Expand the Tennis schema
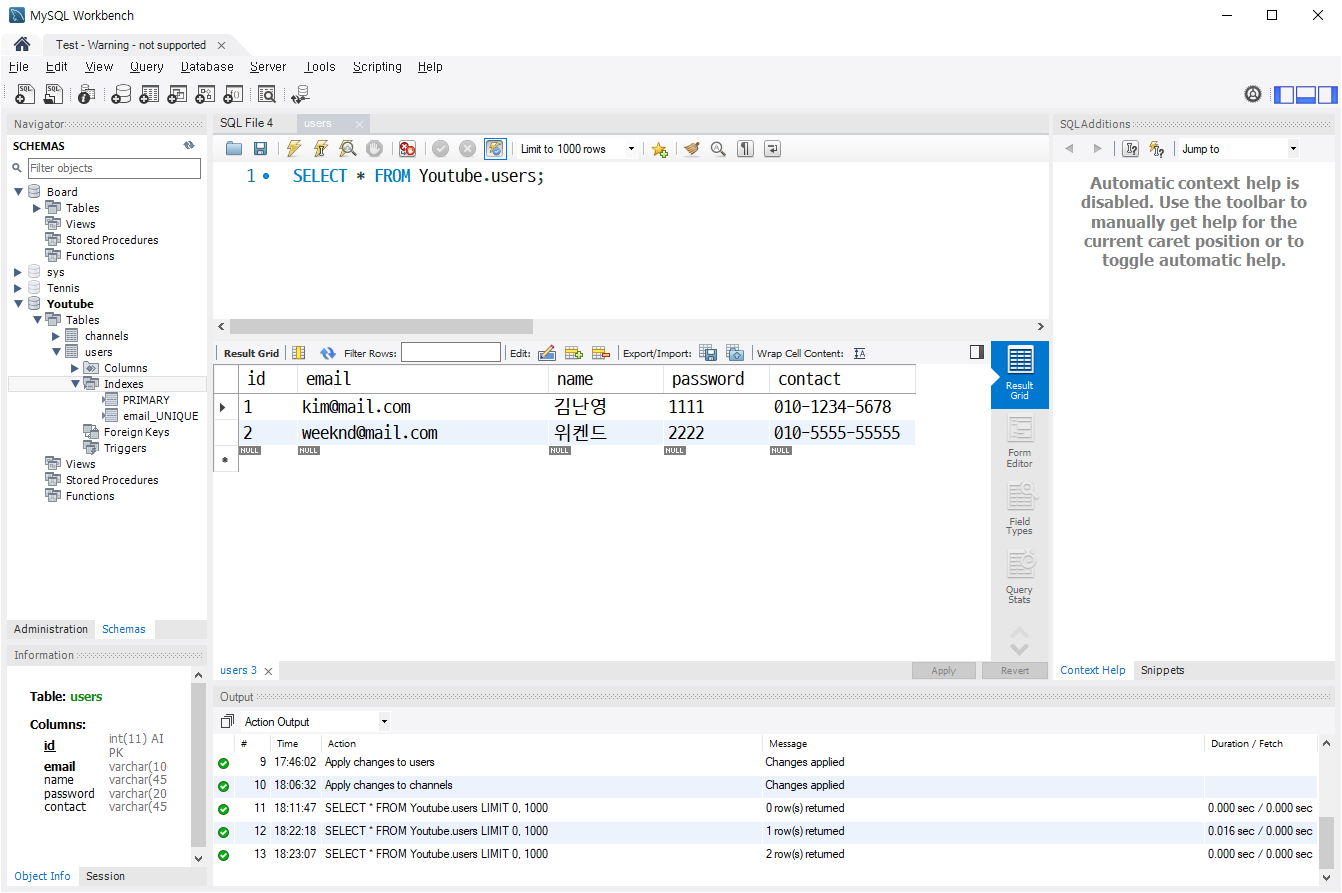The height and width of the screenshot is (893, 1342). coord(18,288)
